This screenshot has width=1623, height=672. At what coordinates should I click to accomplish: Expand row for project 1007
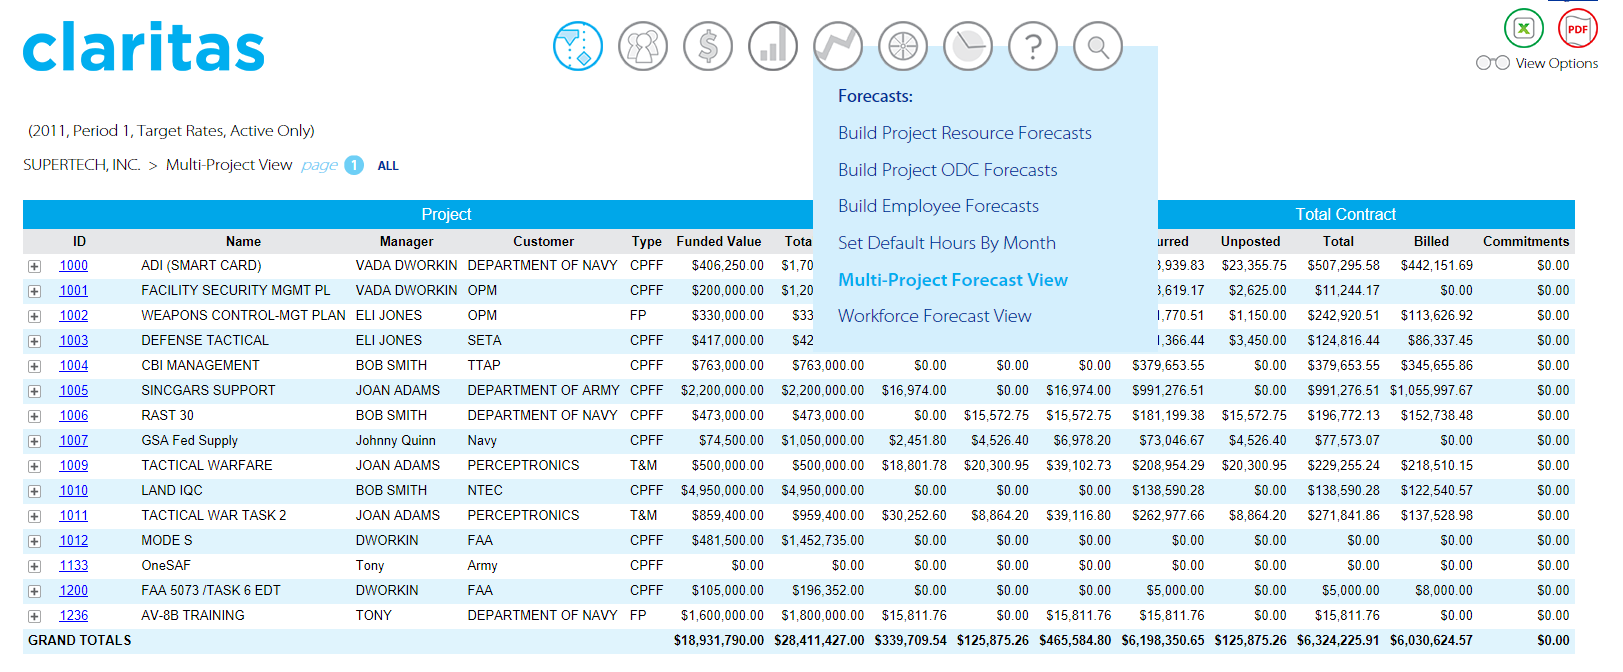34,441
